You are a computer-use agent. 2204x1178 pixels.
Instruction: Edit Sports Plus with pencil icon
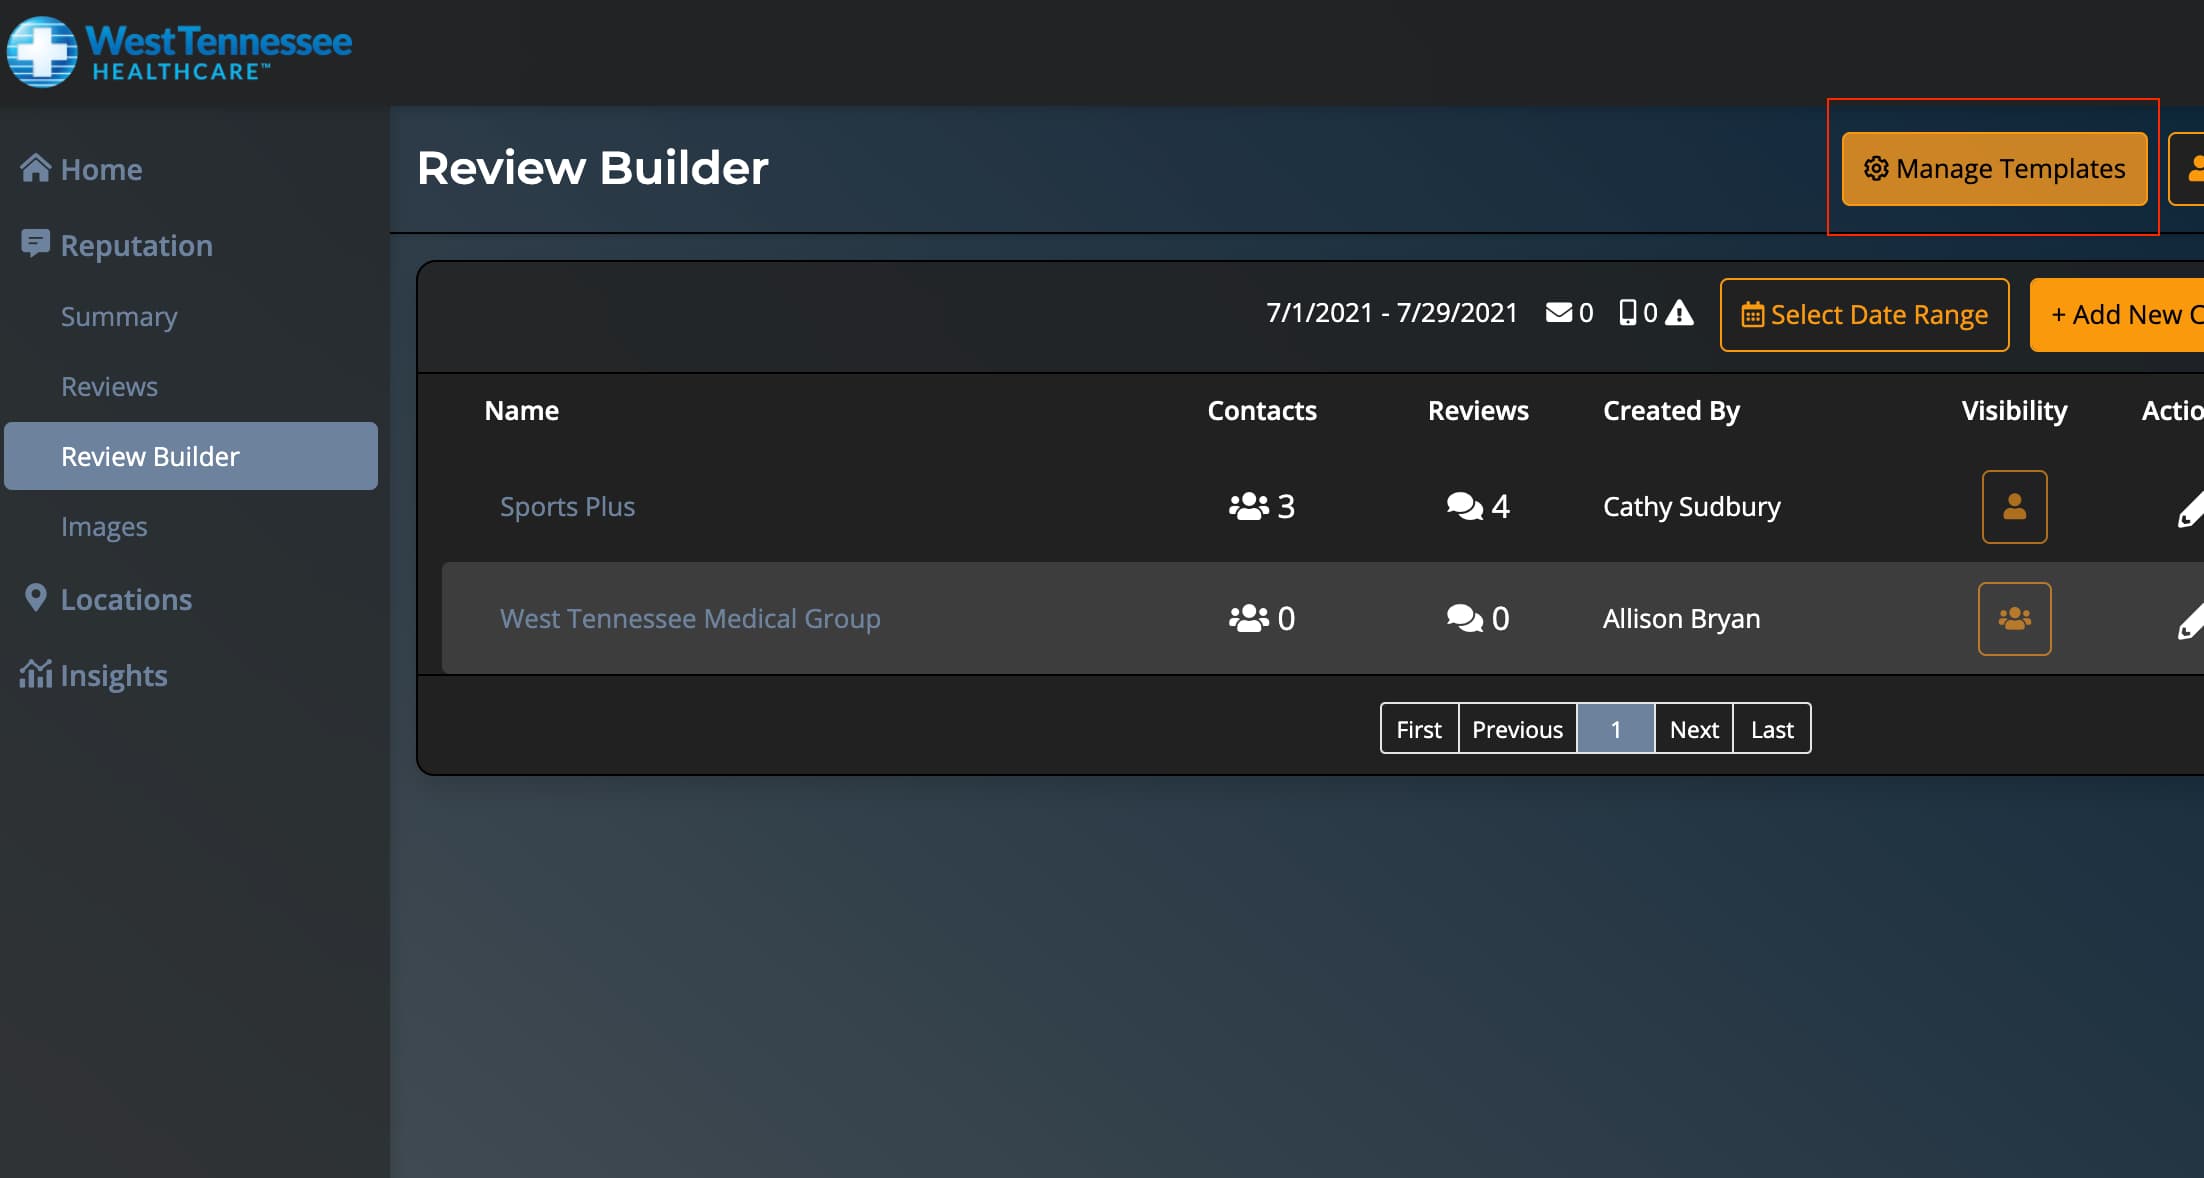click(2190, 509)
